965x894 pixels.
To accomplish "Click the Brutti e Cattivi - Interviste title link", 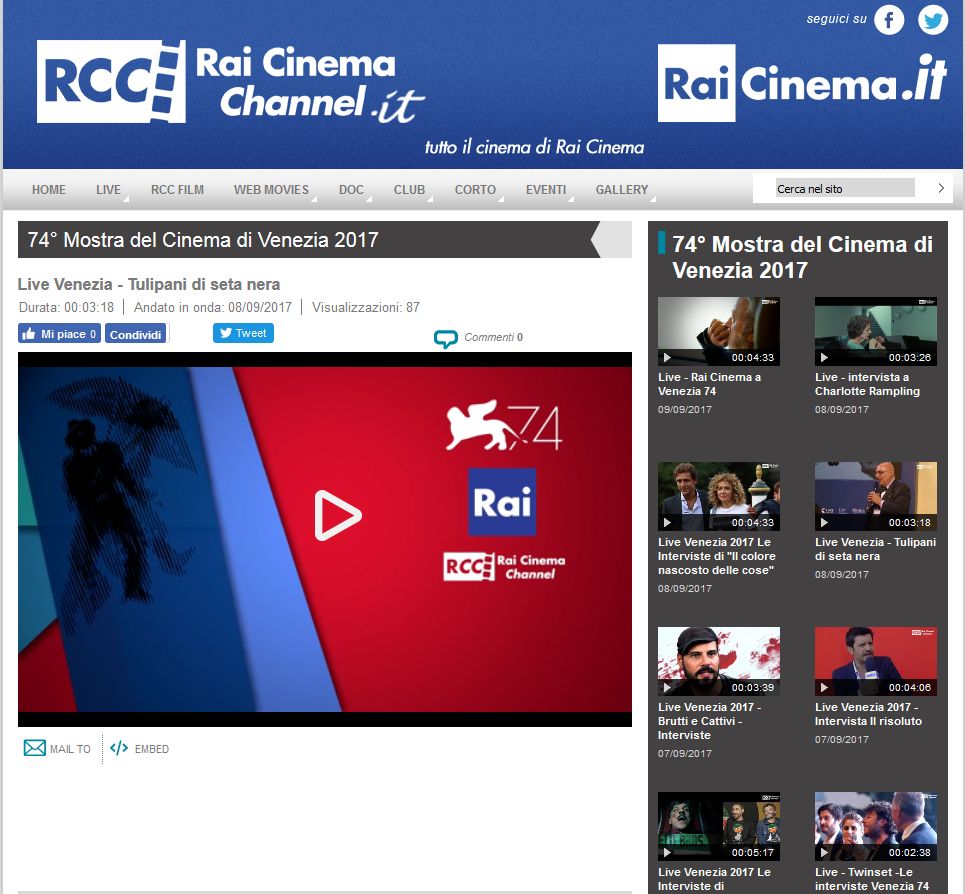I will click(x=710, y=721).
